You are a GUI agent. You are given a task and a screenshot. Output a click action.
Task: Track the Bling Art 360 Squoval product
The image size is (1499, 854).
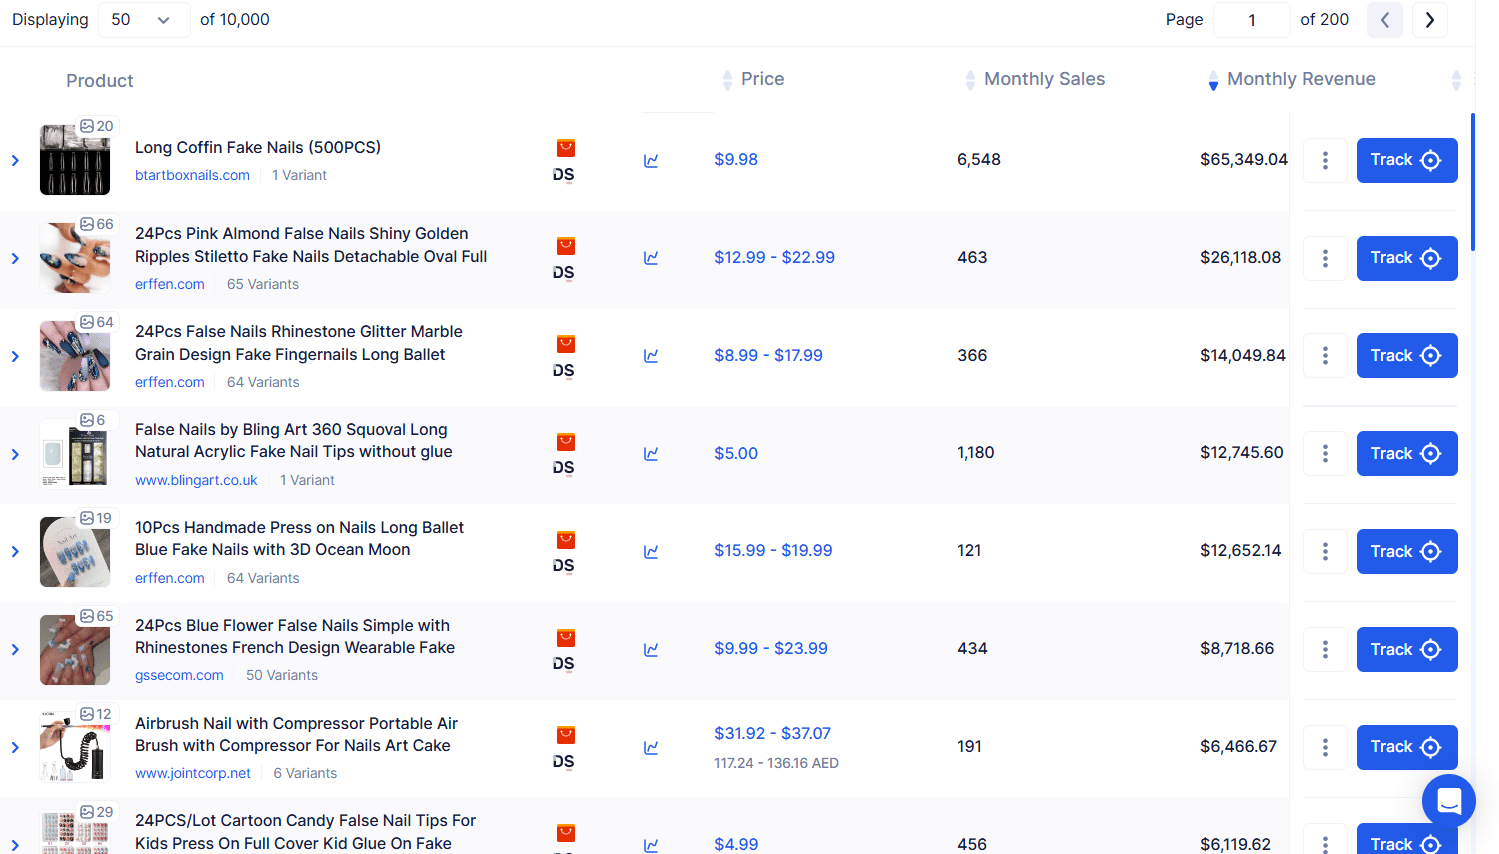point(1407,454)
